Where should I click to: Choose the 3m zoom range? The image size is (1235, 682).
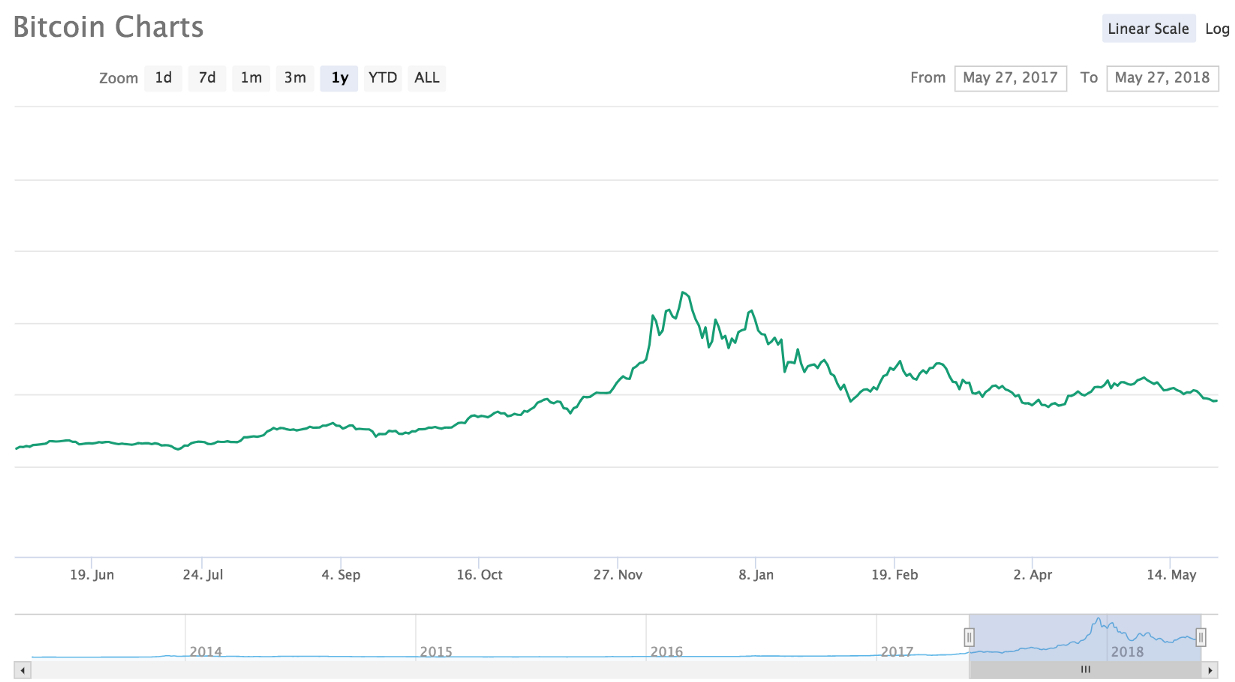coord(295,78)
